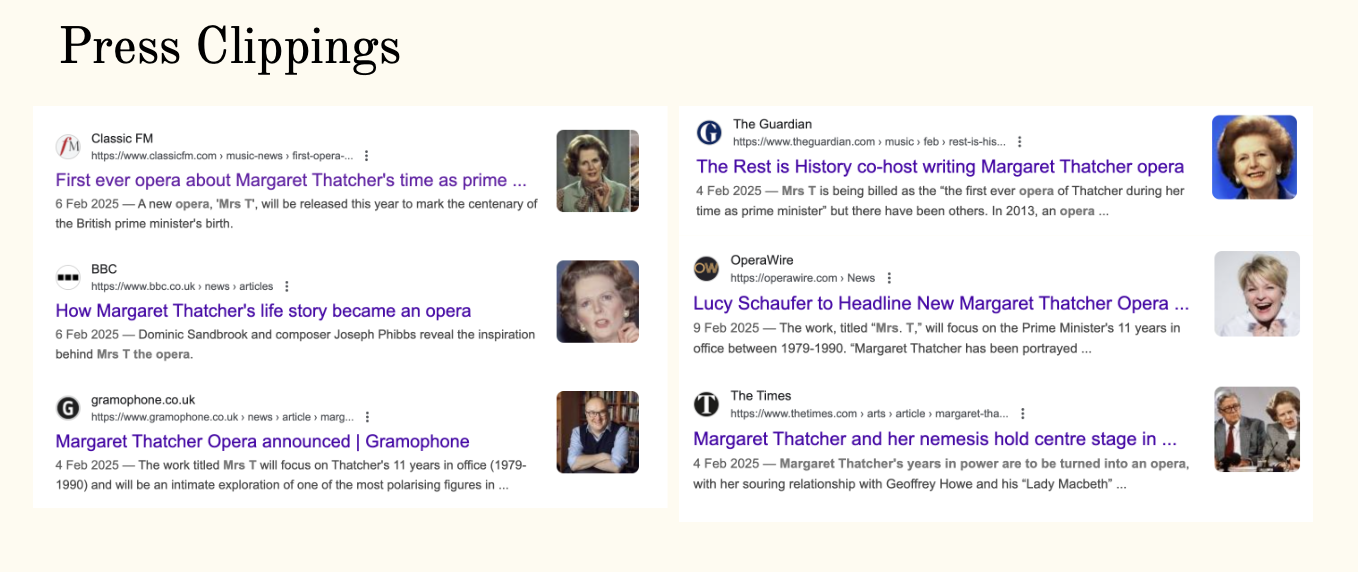Open the three-dot menu beside Guardian URL
This screenshot has height=572, width=1358.
click(x=1019, y=142)
